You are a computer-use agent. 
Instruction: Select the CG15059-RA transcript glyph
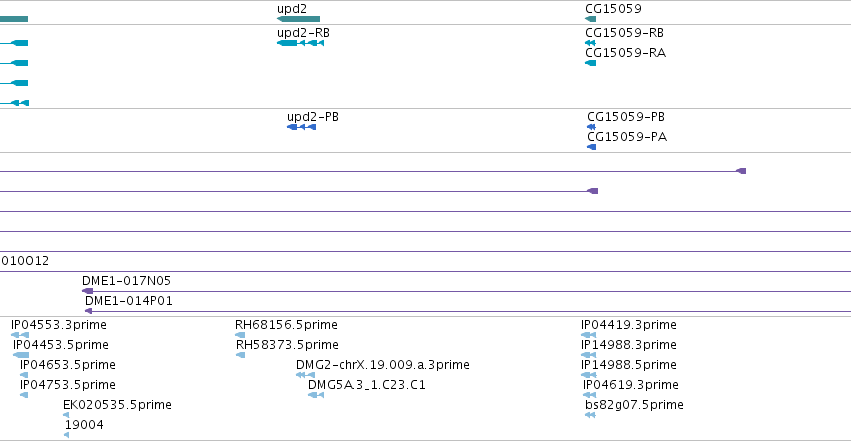[x=590, y=63]
